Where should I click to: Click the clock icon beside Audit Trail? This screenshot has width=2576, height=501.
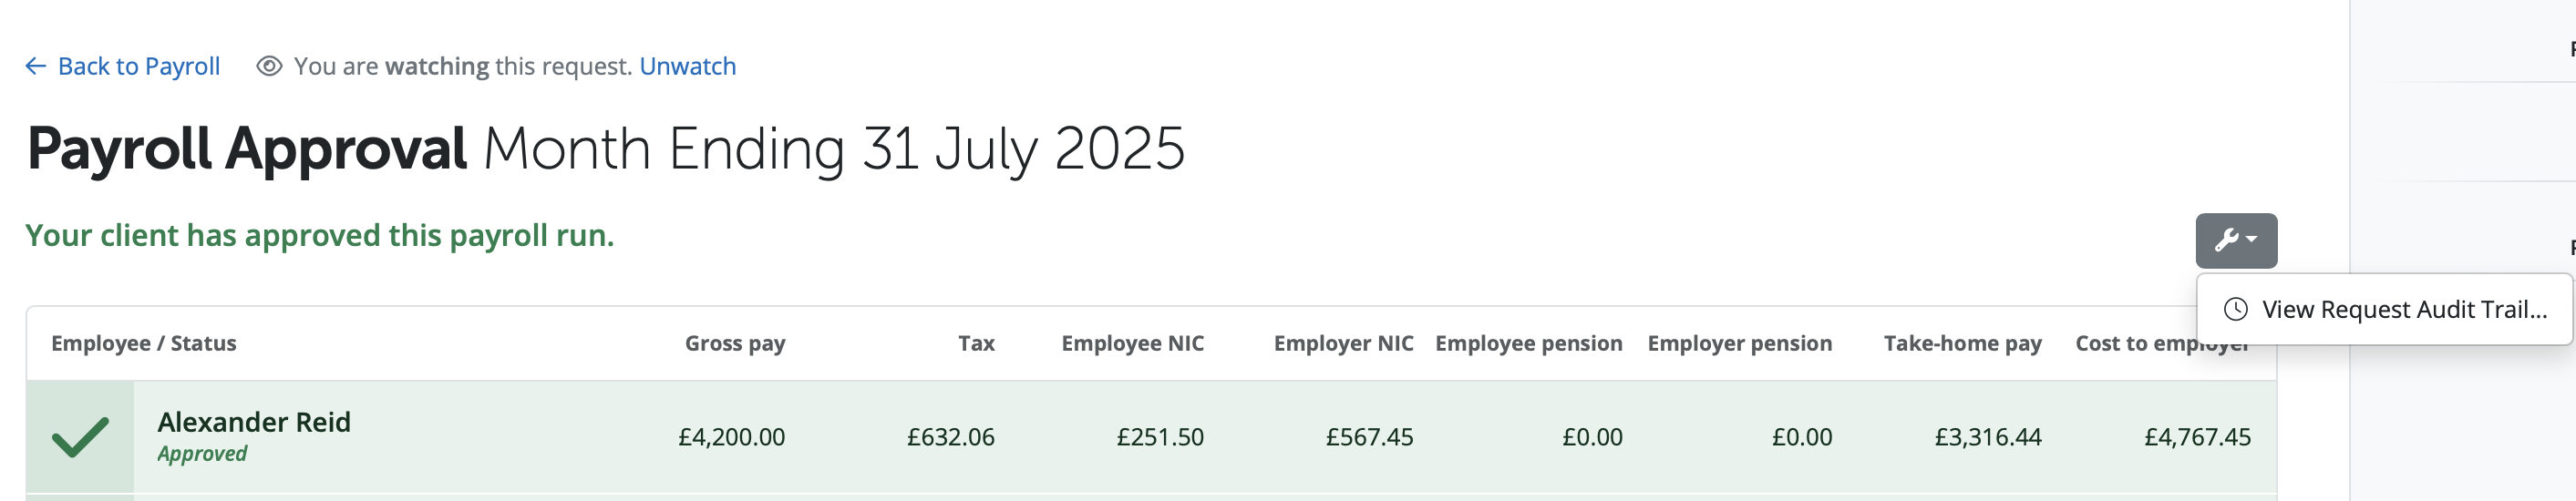coord(2236,309)
